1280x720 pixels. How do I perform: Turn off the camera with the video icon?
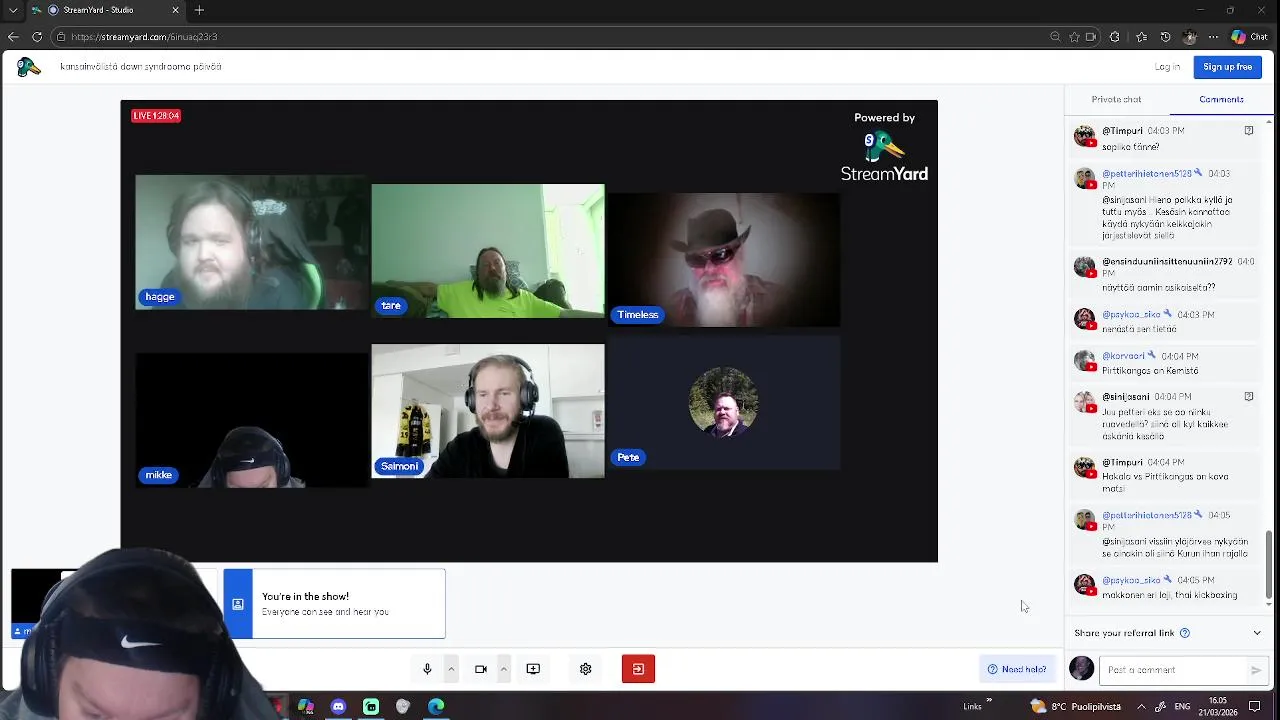pyautogui.click(x=480, y=669)
